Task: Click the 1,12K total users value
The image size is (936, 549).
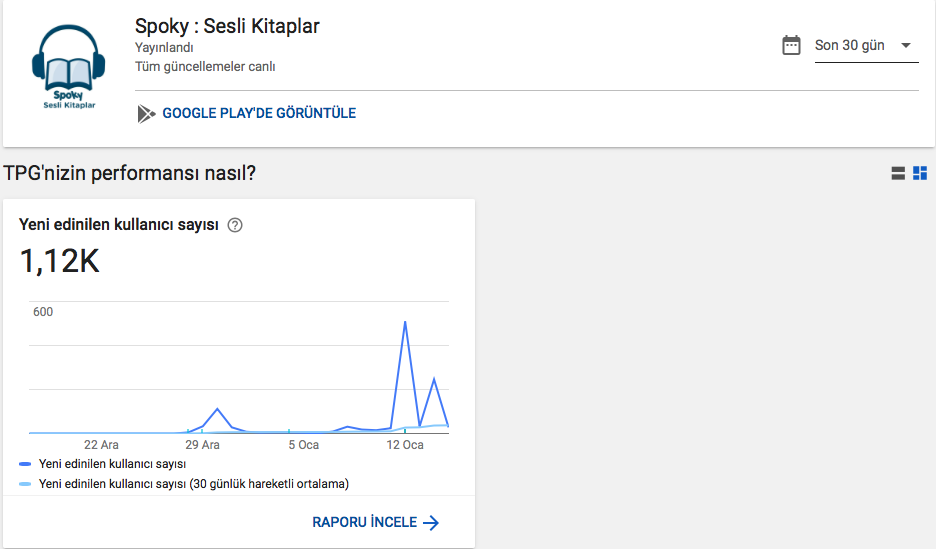Action: click(60, 261)
